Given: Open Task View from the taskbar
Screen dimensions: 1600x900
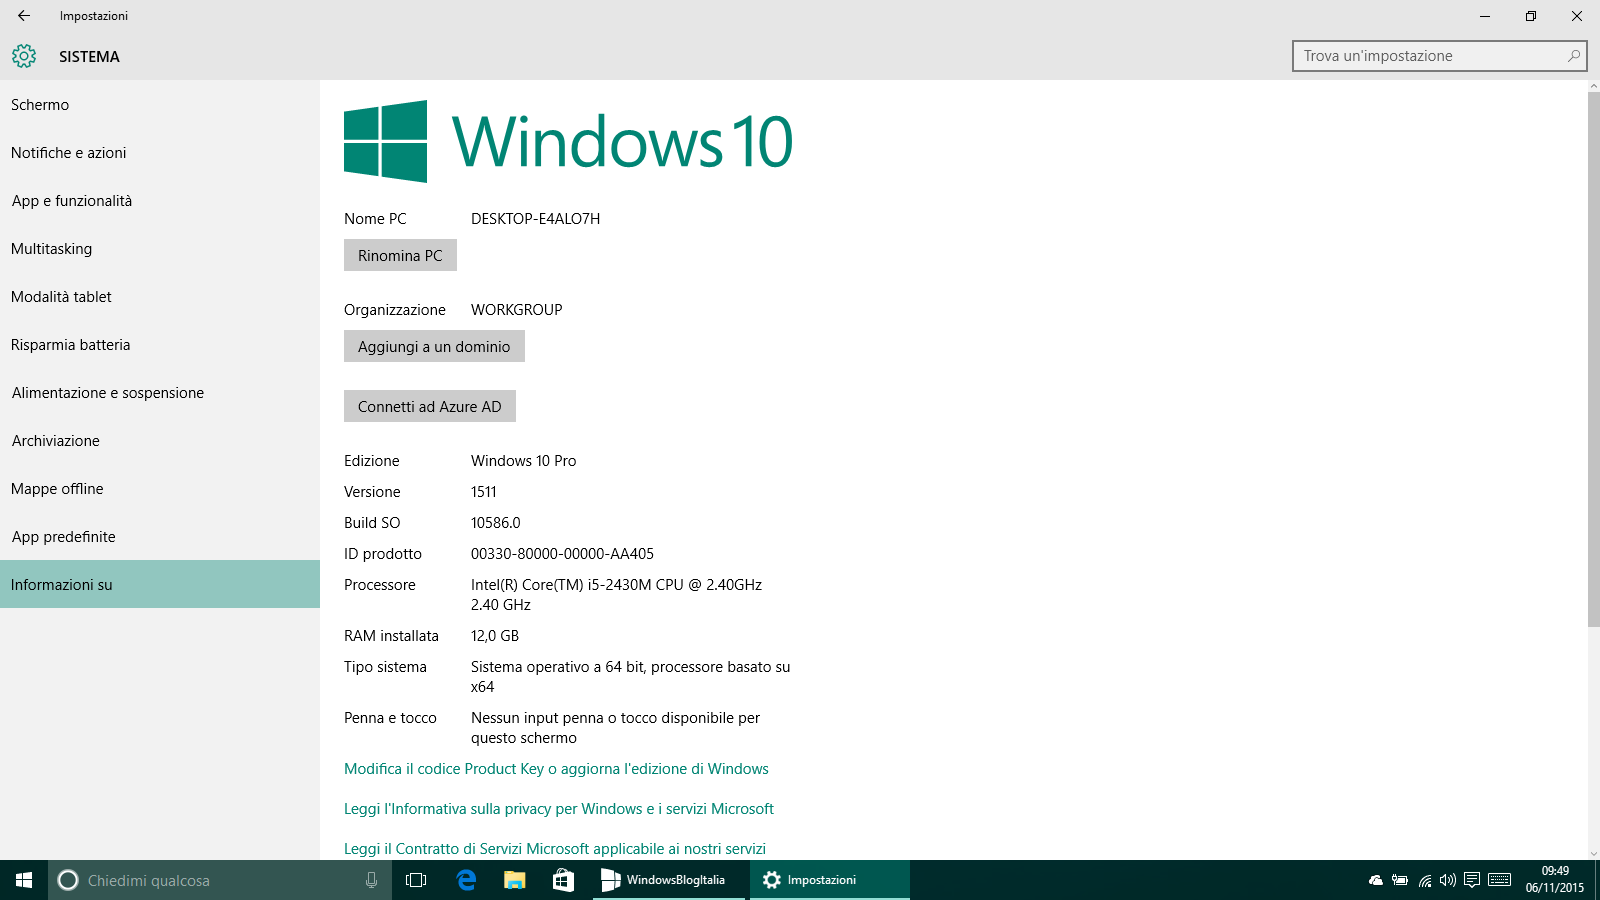Looking at the screenshot, I should coord(416,880).
